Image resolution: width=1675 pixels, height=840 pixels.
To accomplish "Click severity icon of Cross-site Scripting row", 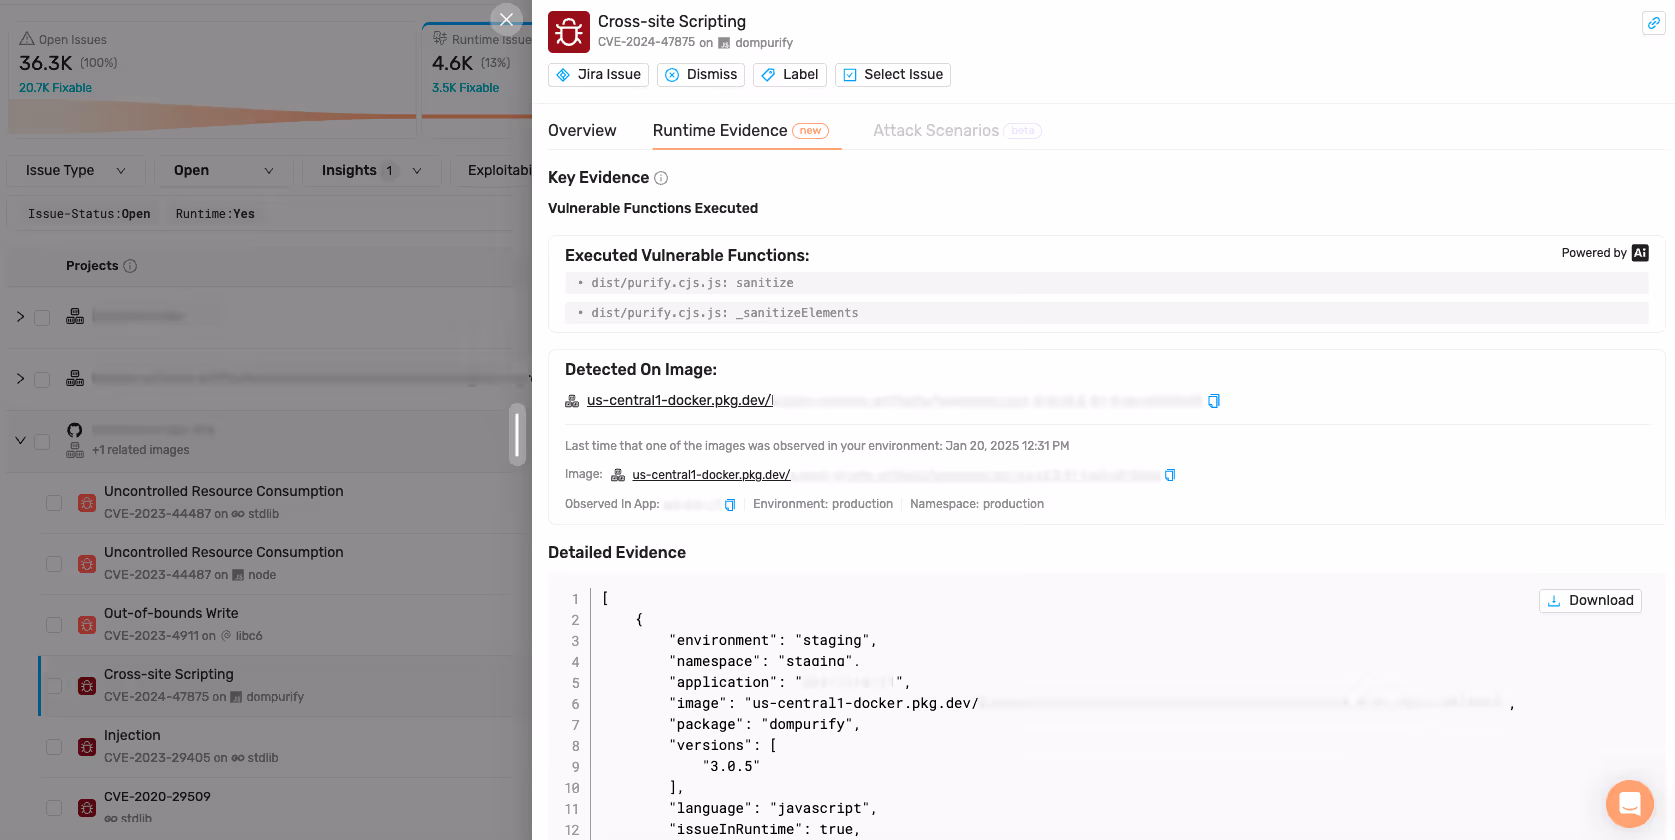I will [x=87, y=686].
